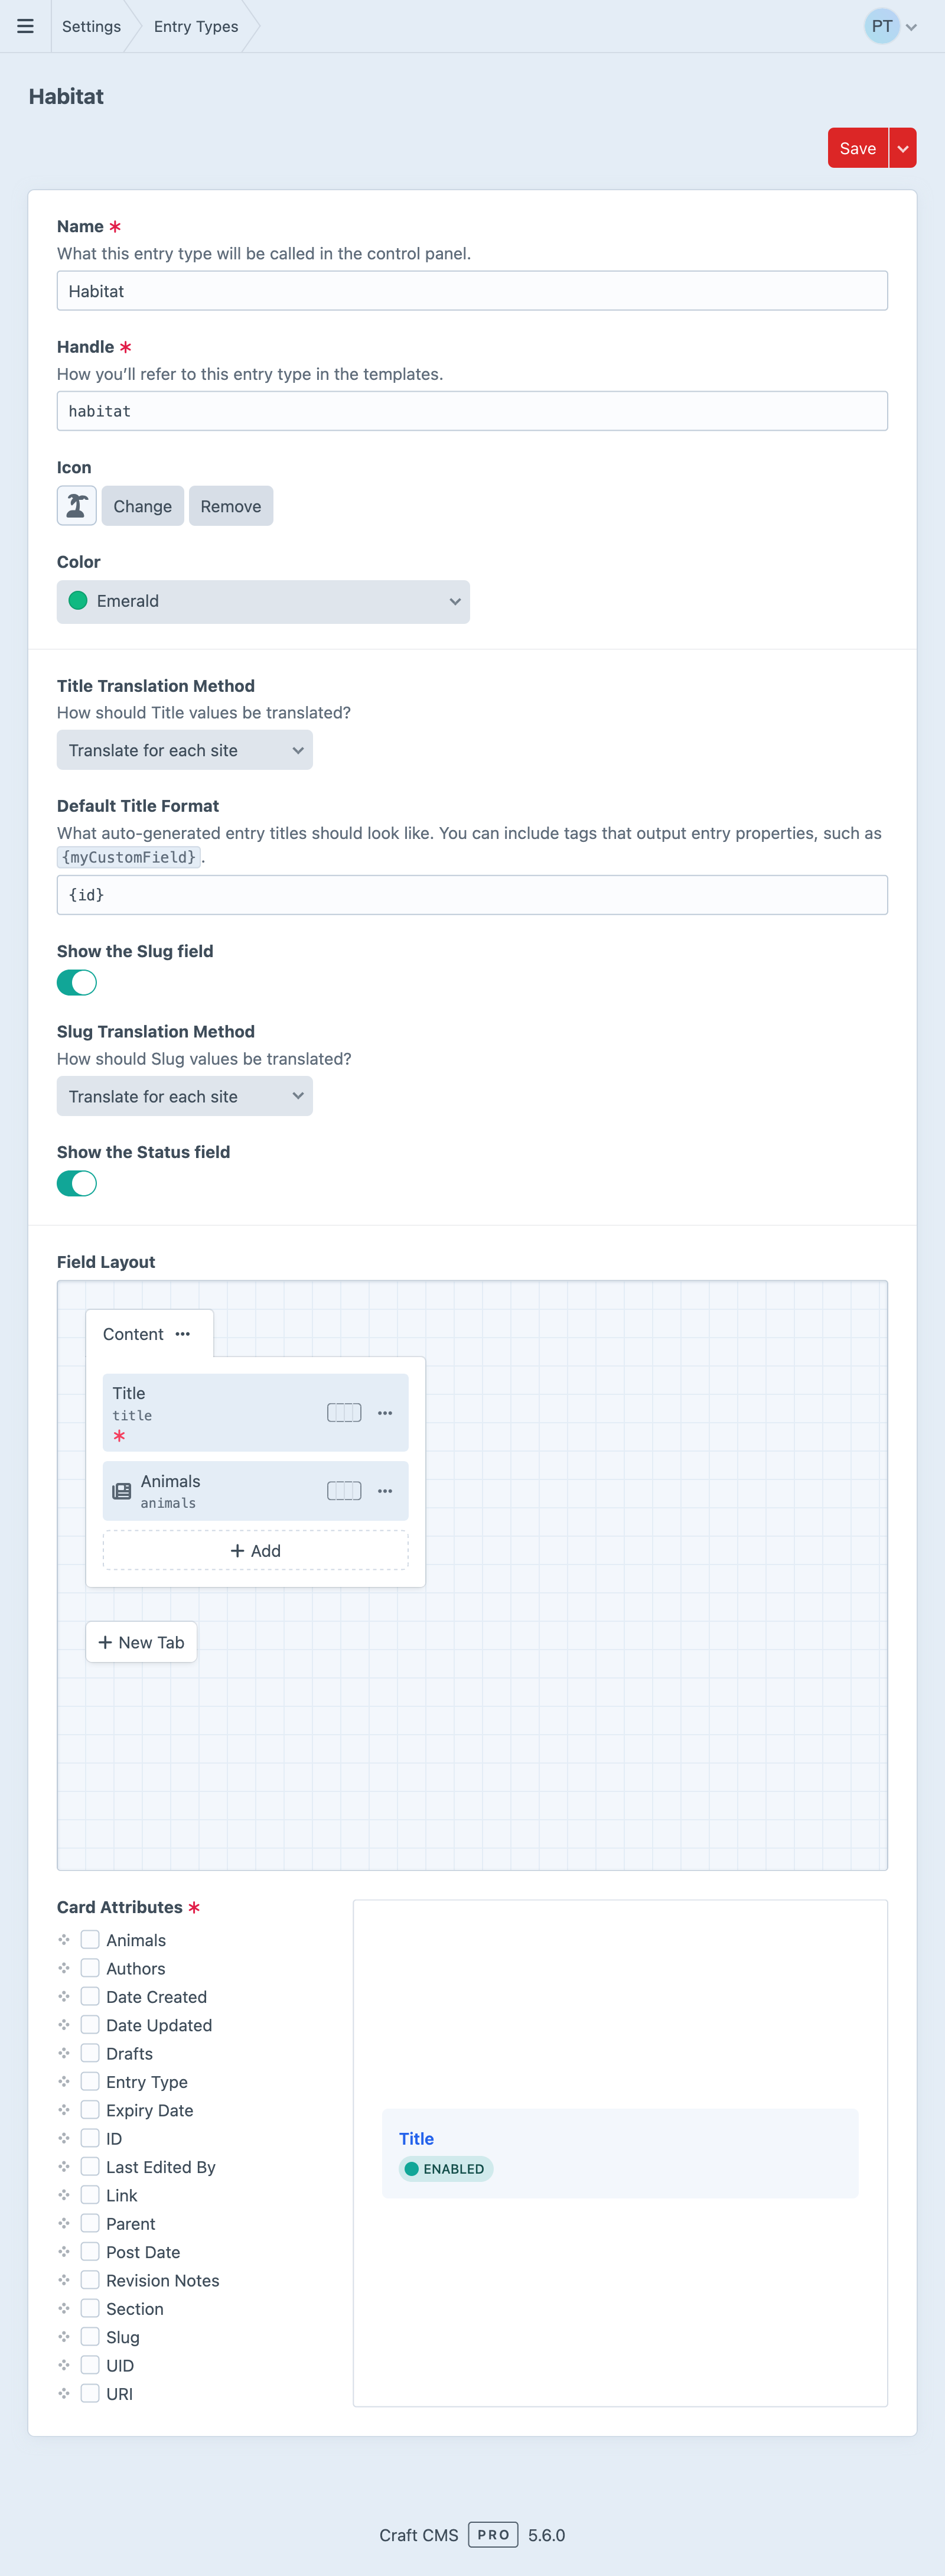945x2576 pixels.
Task: Click the Animals attribute drag handle
Action: tap(64, 1940)
